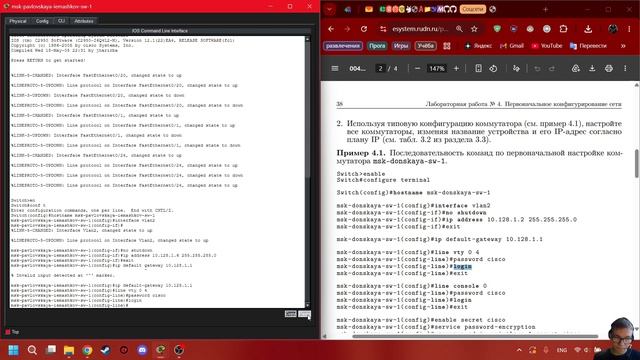Click the ENG language indicator
Image resolution: width=640 pixels, height=360 pixels.
click(562, 350)
